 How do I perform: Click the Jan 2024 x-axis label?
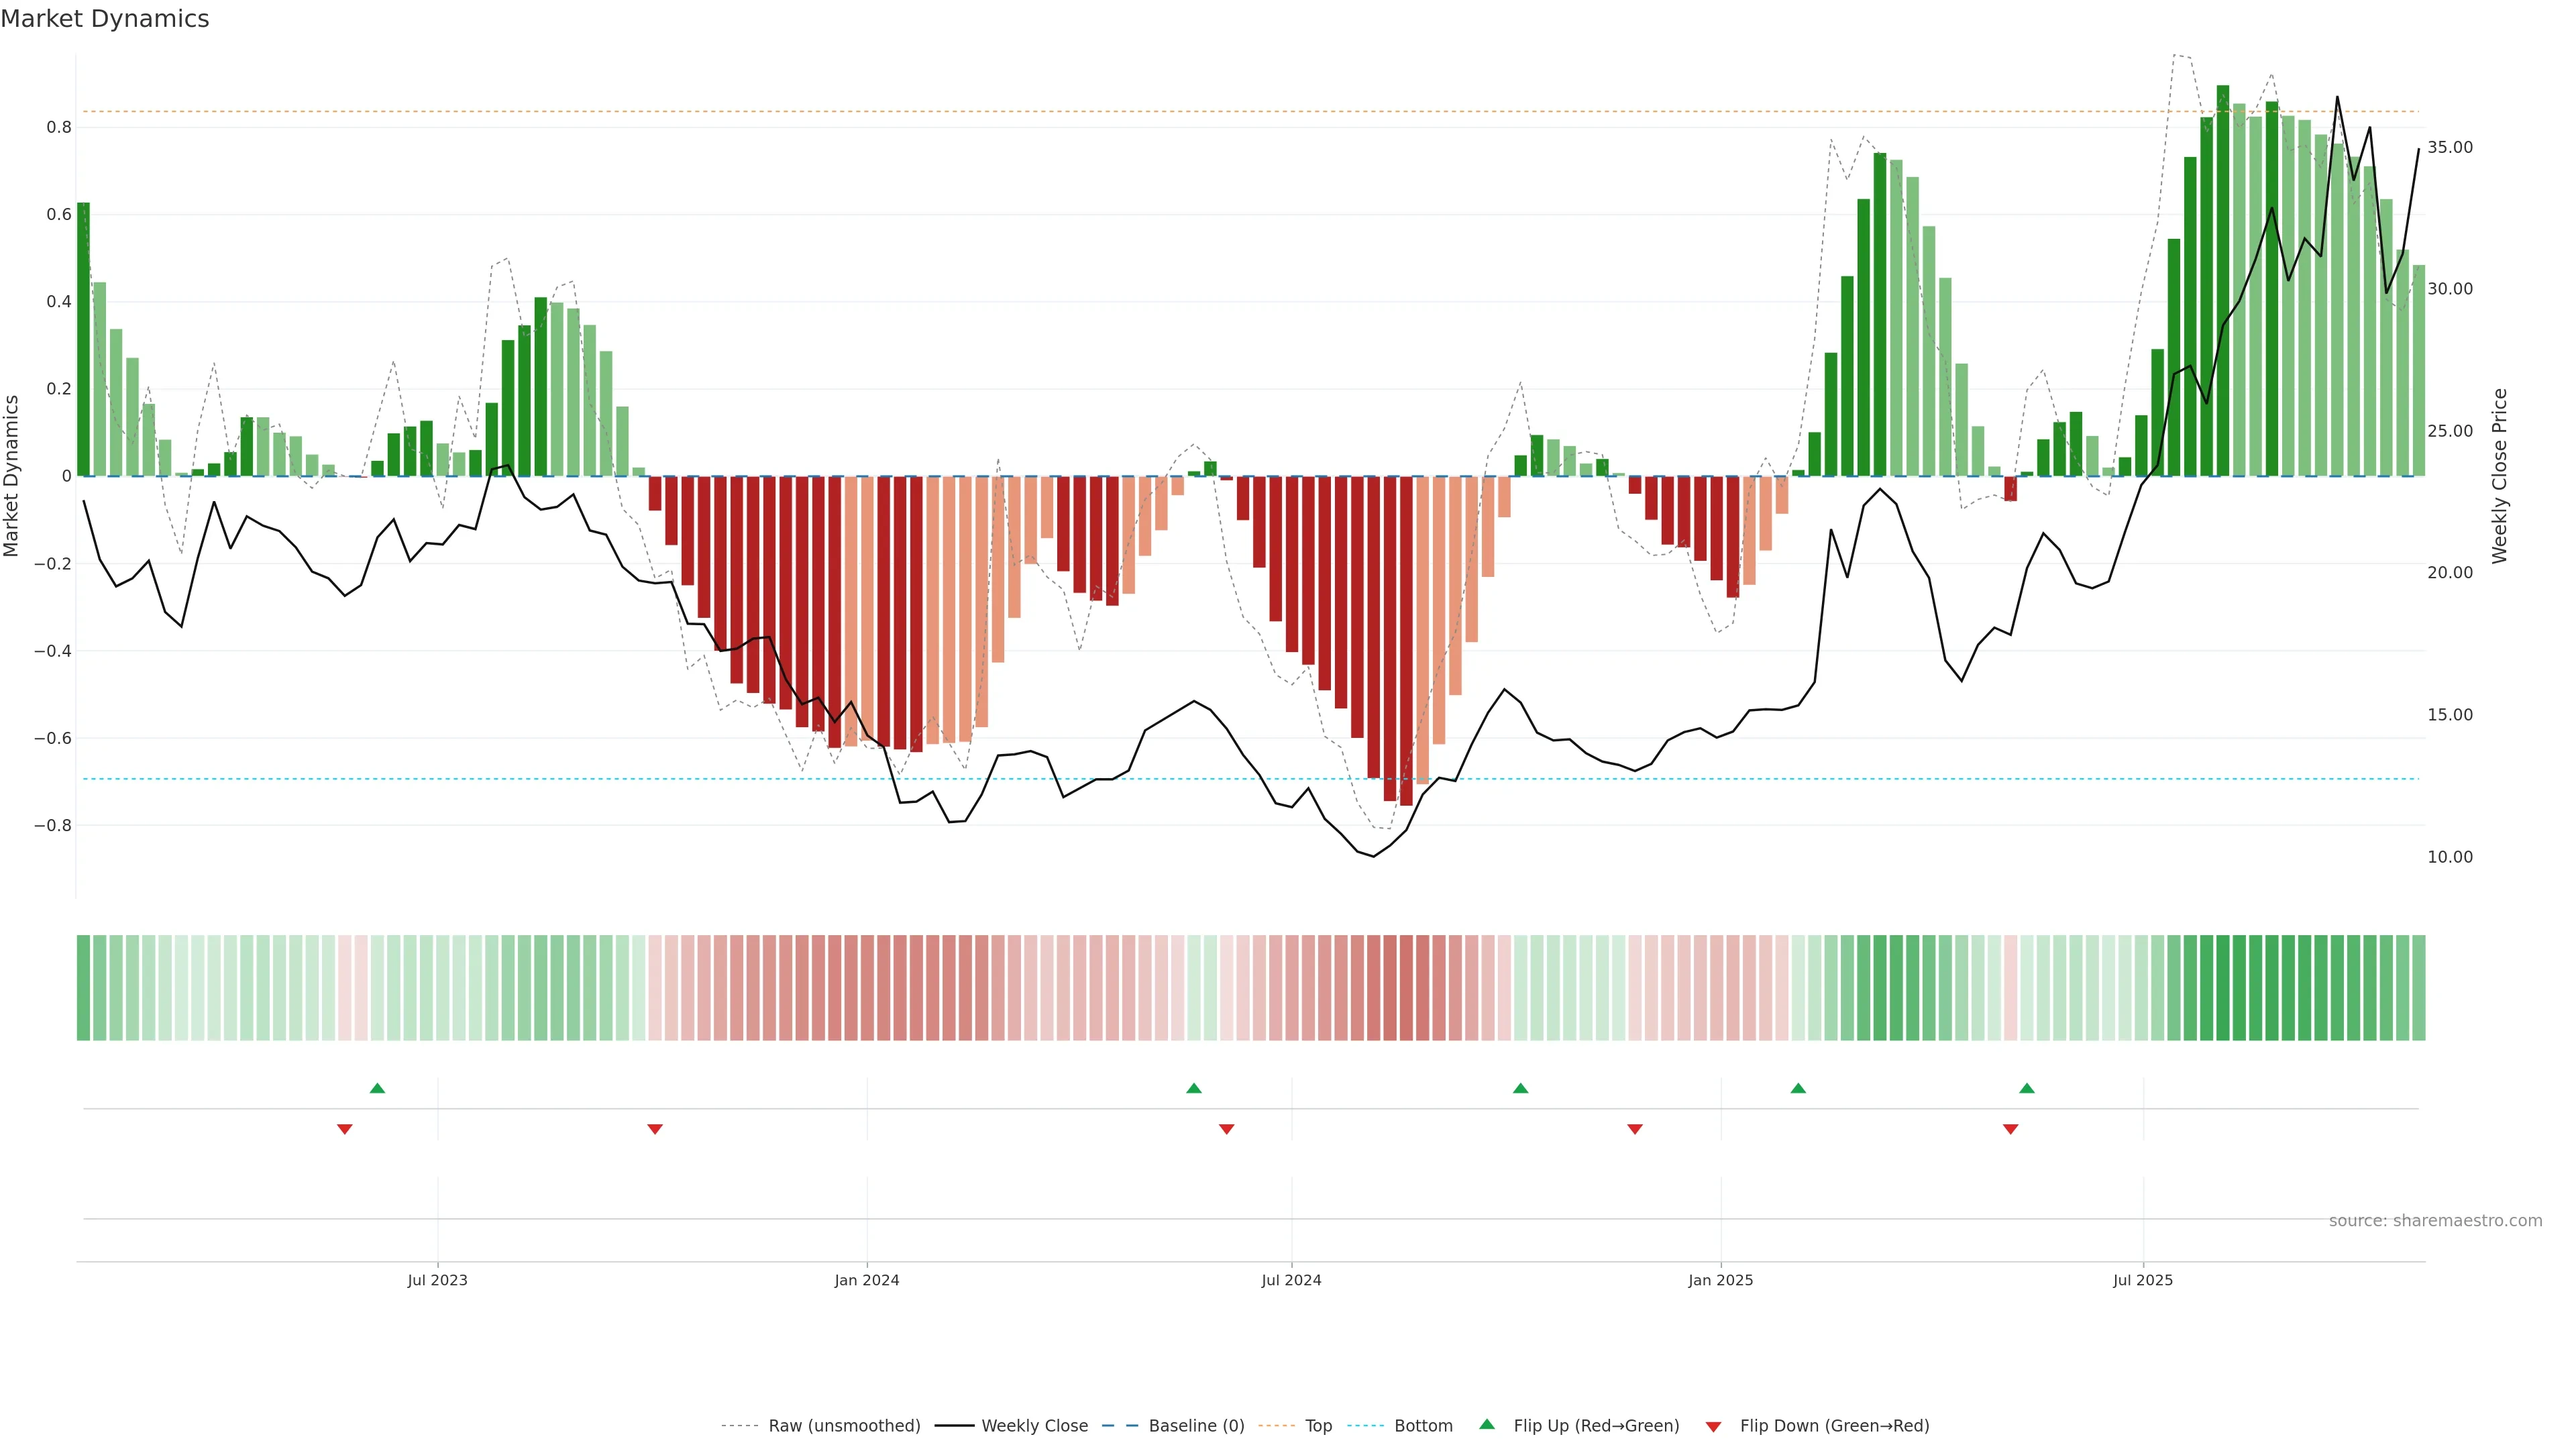(867, 1280)
